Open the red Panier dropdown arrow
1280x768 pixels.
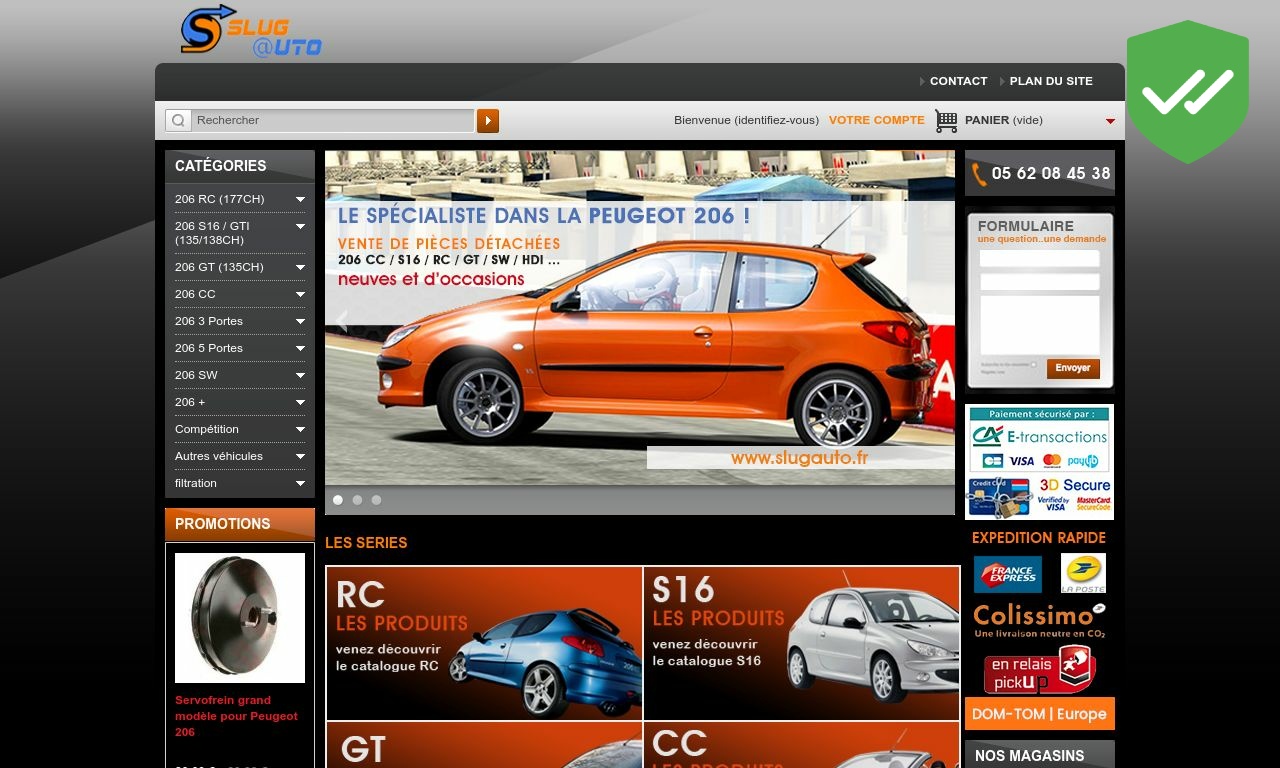coord(1110,122)
